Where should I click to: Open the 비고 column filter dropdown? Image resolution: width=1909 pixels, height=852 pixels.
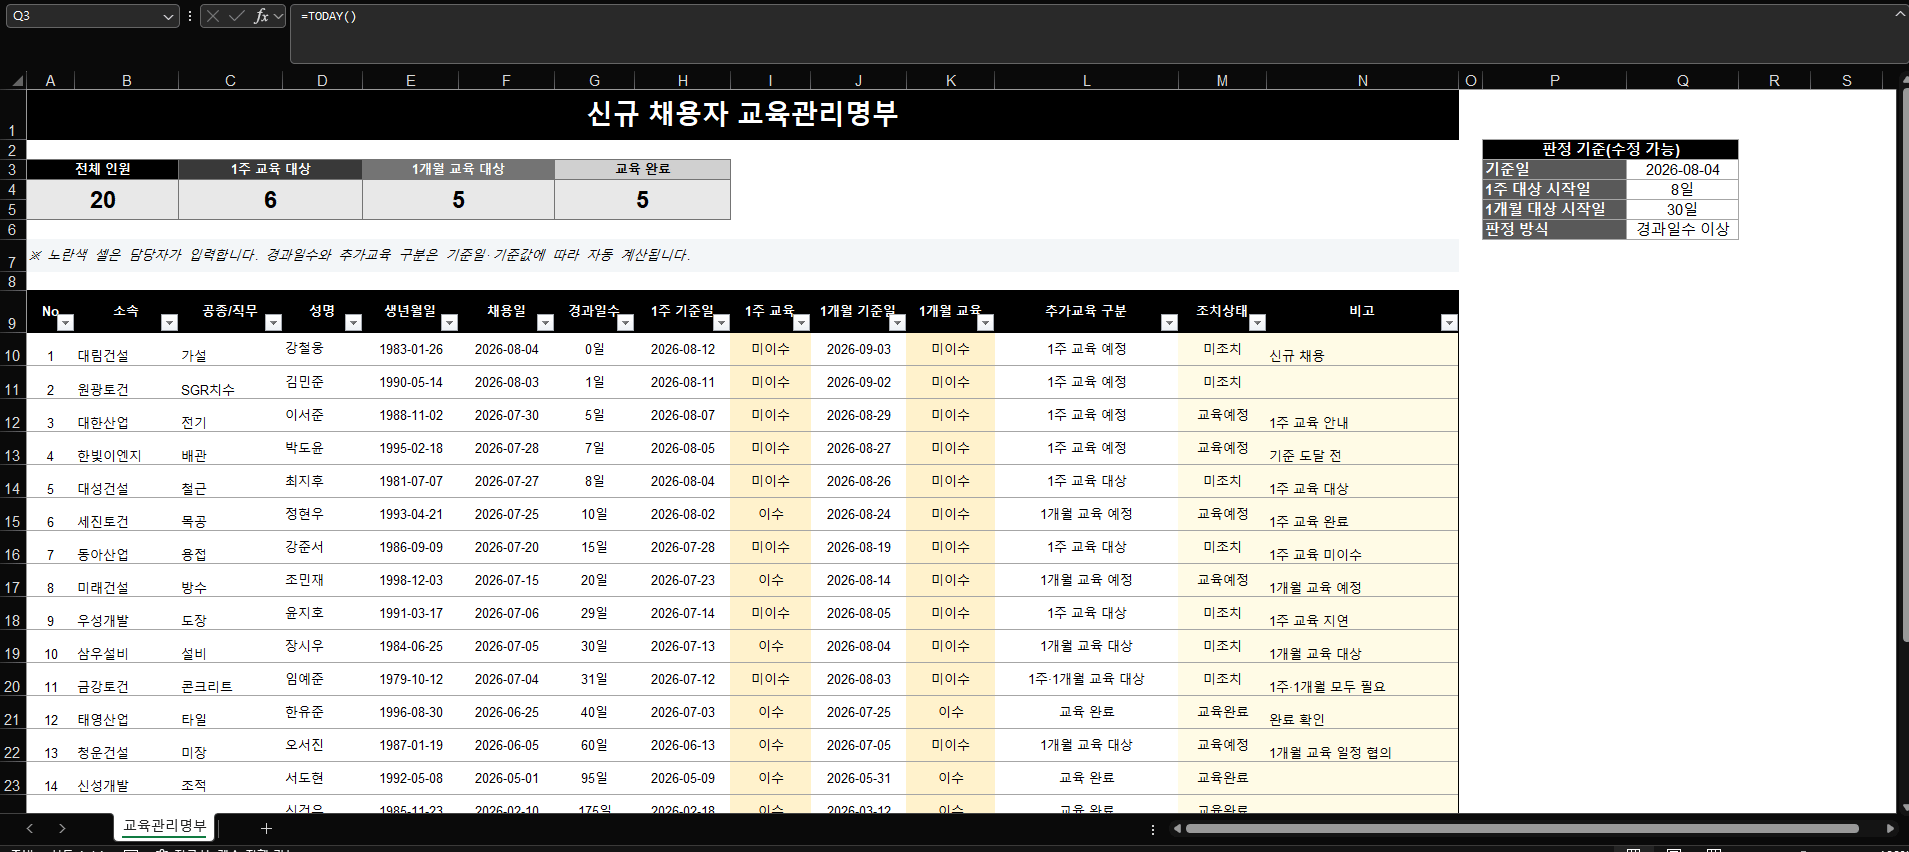(1449, 322)
